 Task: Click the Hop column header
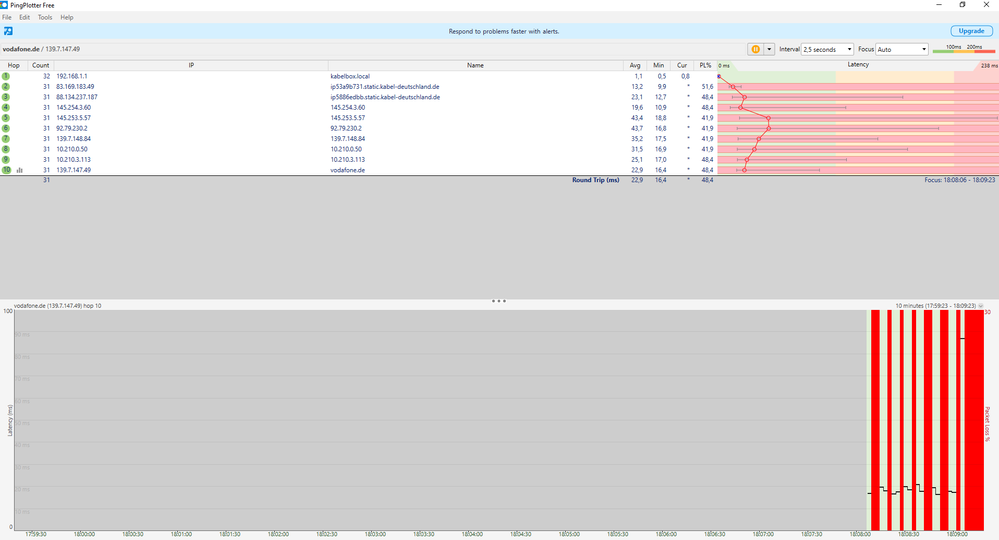coord(13,65)
